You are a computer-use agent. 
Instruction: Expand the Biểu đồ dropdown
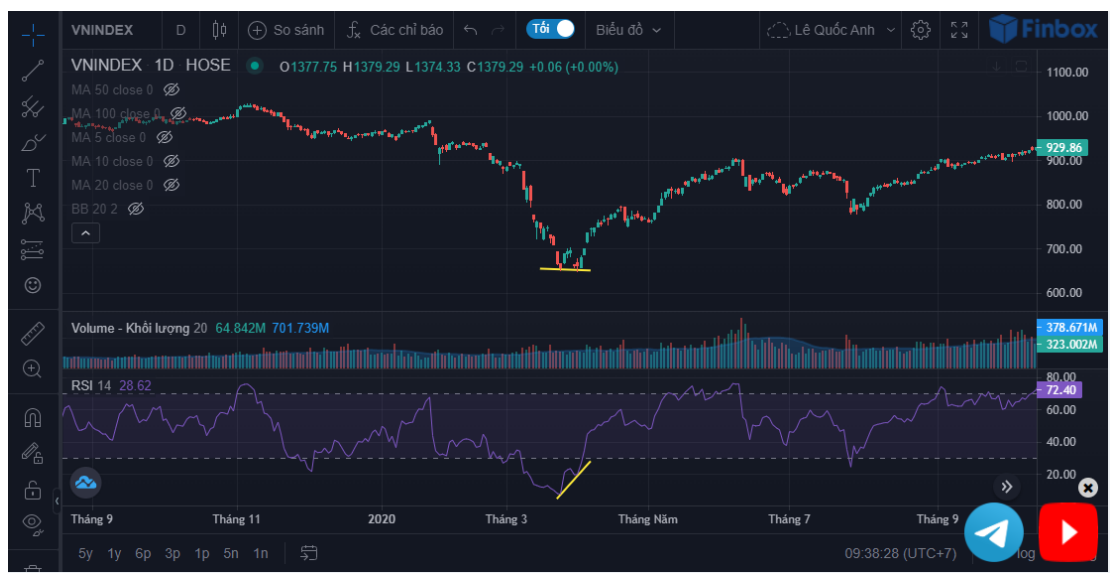point(628,30)
